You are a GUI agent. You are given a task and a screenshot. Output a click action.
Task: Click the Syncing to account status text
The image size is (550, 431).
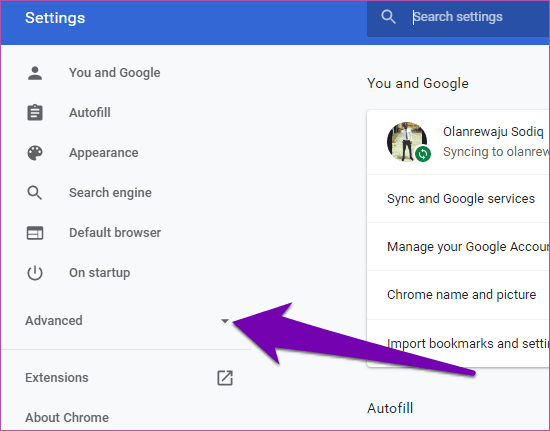coord(496,152)
